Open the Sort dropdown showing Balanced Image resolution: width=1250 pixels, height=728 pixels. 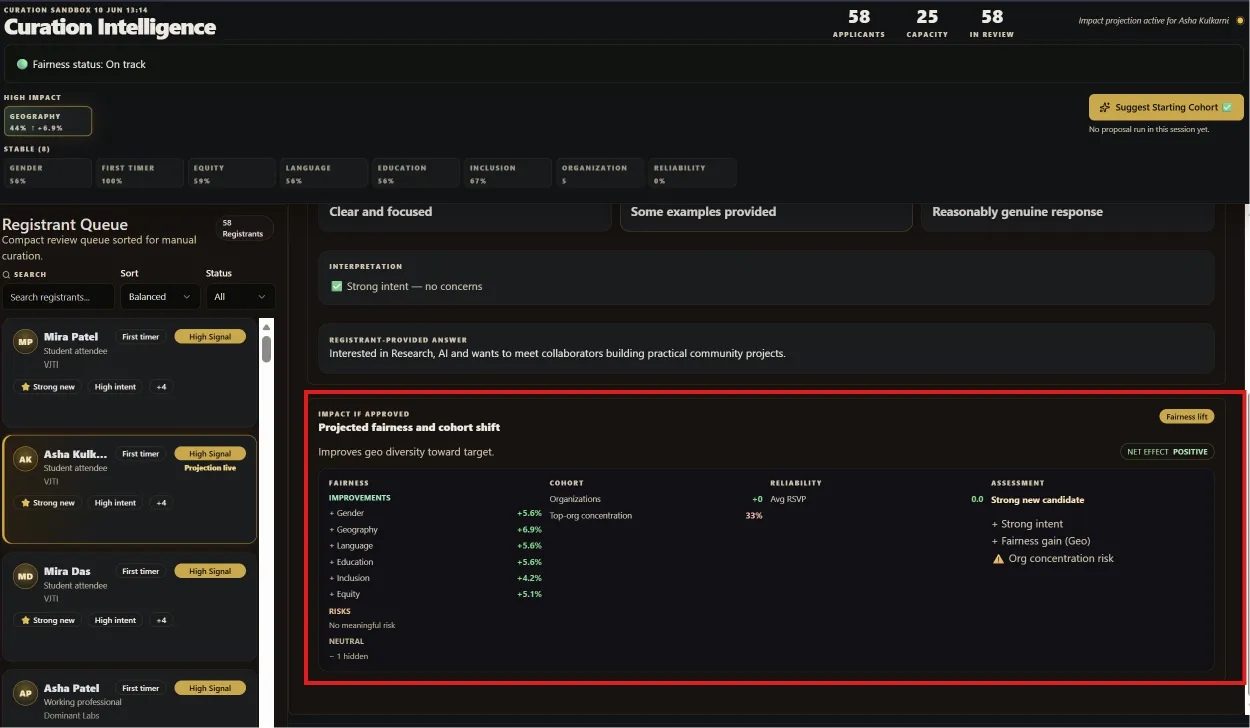[x=160, y=297]
